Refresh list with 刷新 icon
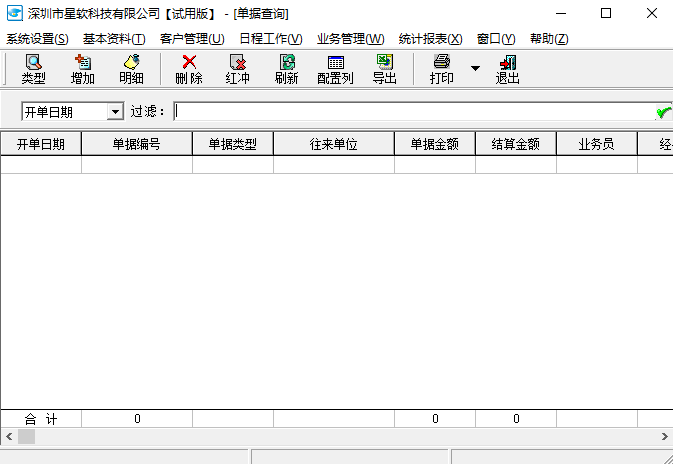 (x=287, y=69)
